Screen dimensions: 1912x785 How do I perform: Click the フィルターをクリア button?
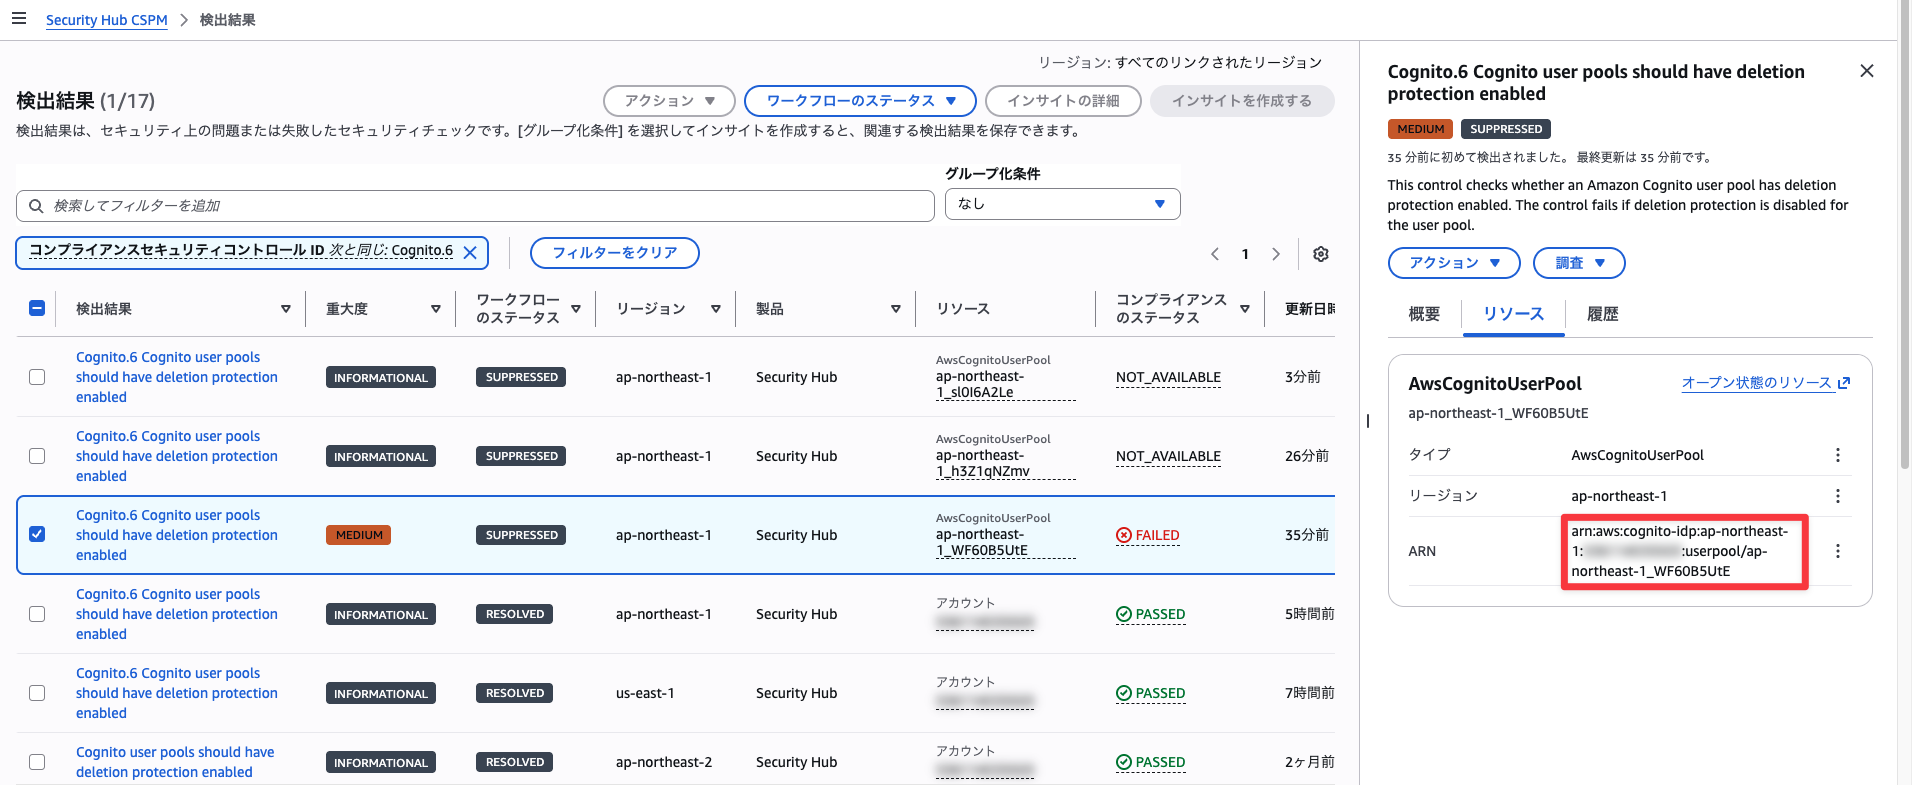(x=615, y=253)
